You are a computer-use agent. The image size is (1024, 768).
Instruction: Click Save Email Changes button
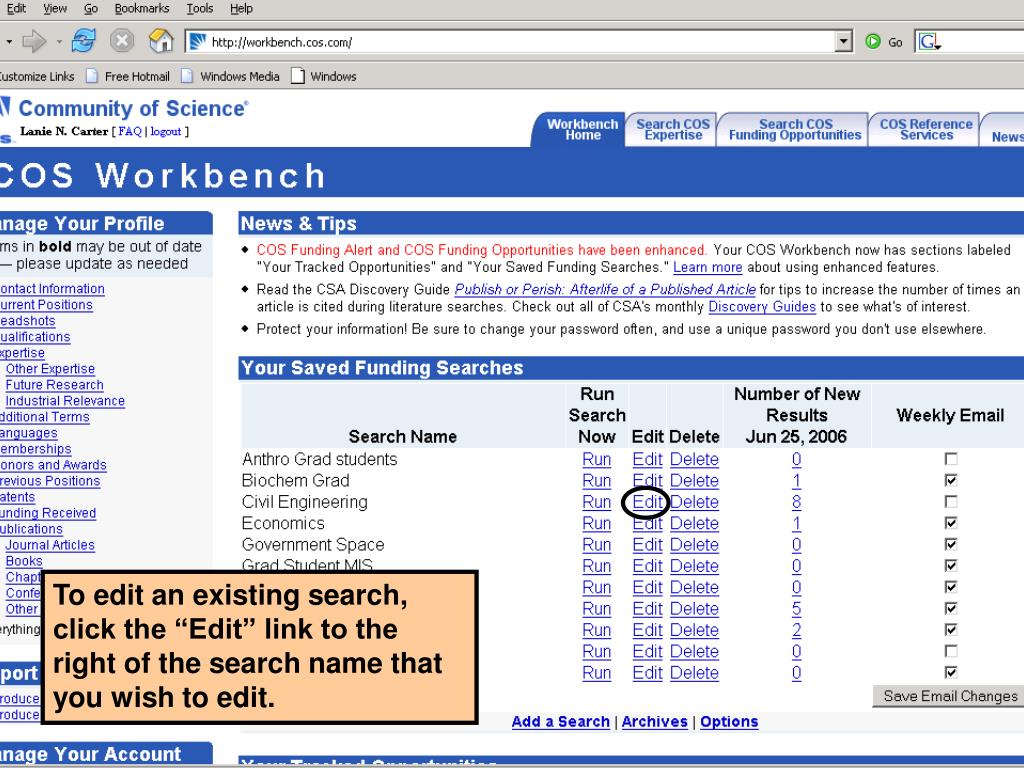tap(950, 696)
